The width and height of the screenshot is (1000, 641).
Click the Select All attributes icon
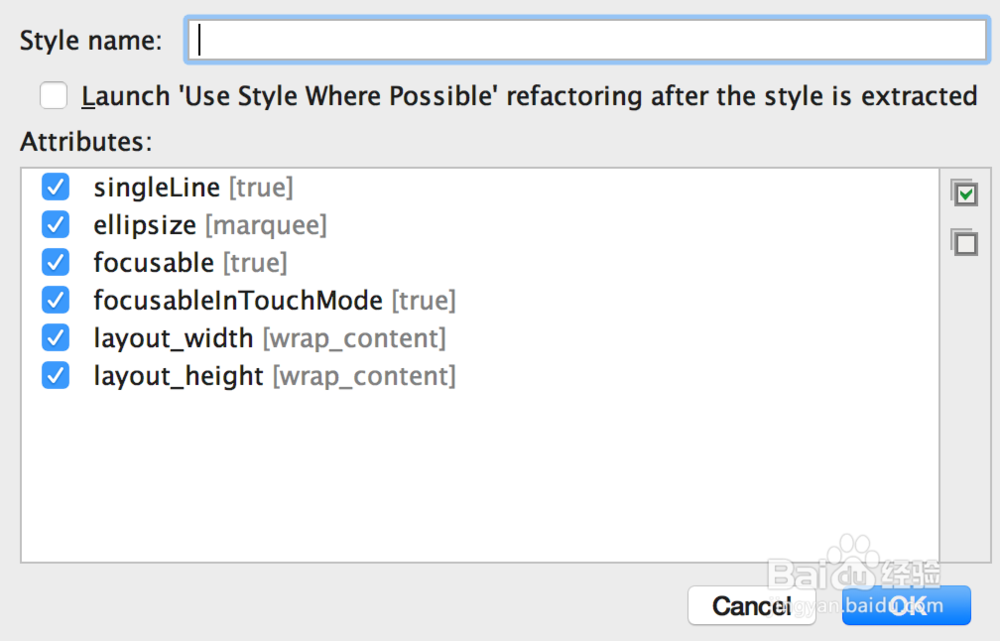964,193
